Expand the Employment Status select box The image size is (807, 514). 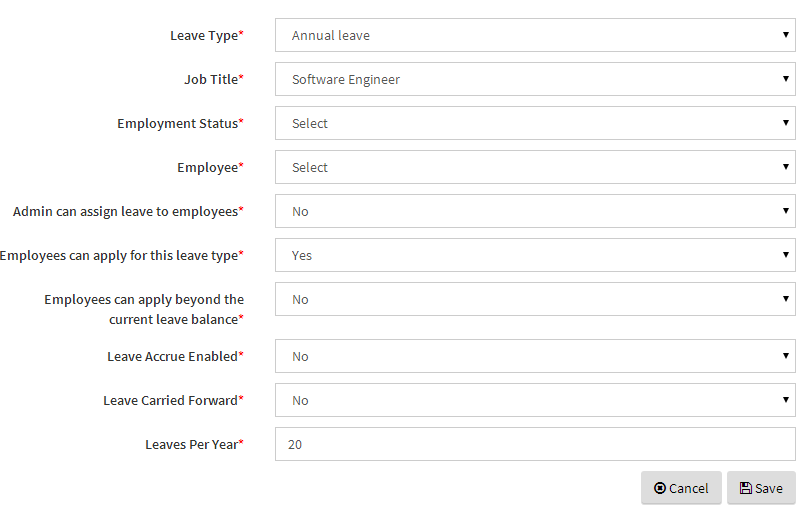(535, 123)
